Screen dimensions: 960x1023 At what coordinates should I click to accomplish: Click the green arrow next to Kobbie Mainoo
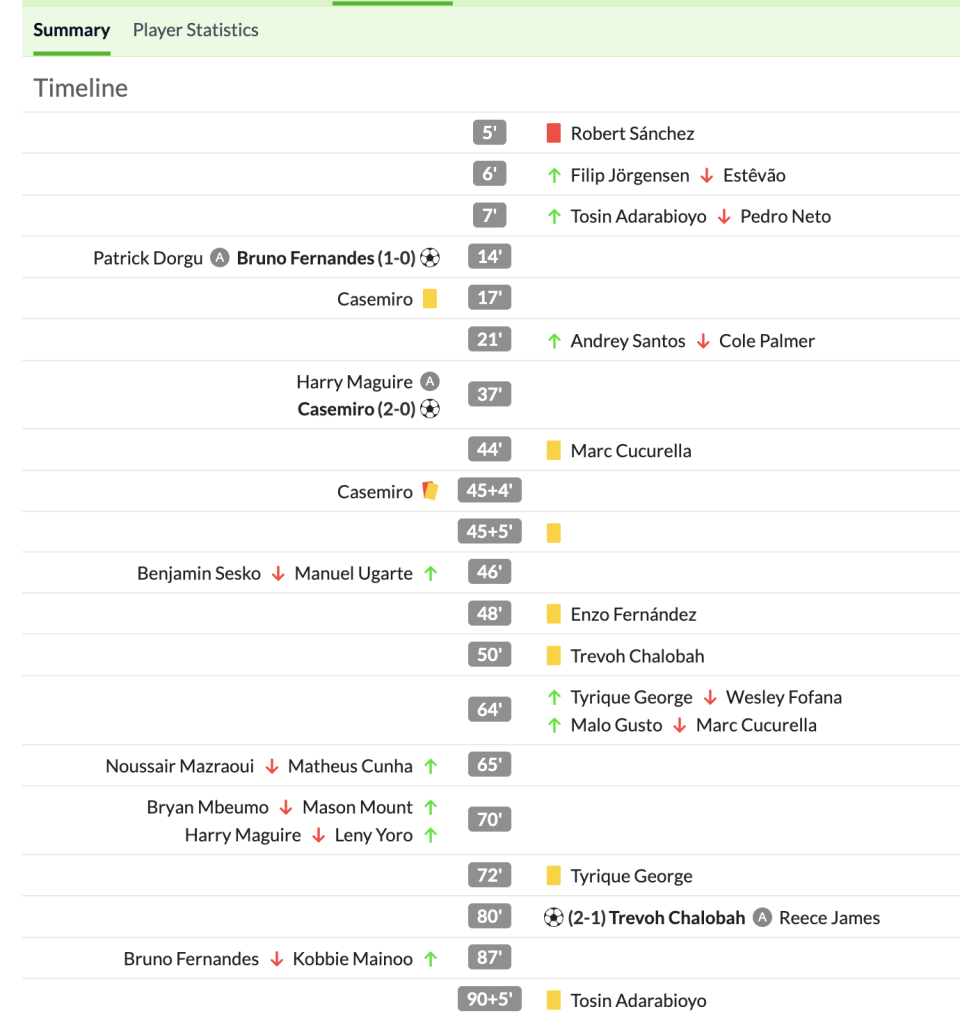coord(430,959)
